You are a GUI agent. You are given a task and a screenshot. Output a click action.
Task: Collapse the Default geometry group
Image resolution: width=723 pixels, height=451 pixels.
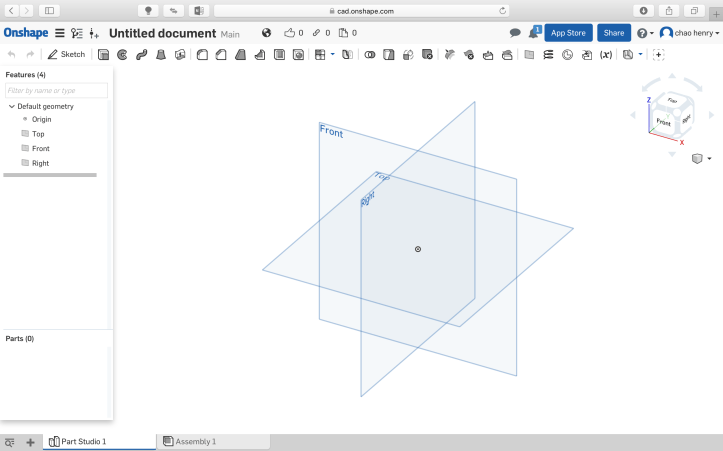11,106
